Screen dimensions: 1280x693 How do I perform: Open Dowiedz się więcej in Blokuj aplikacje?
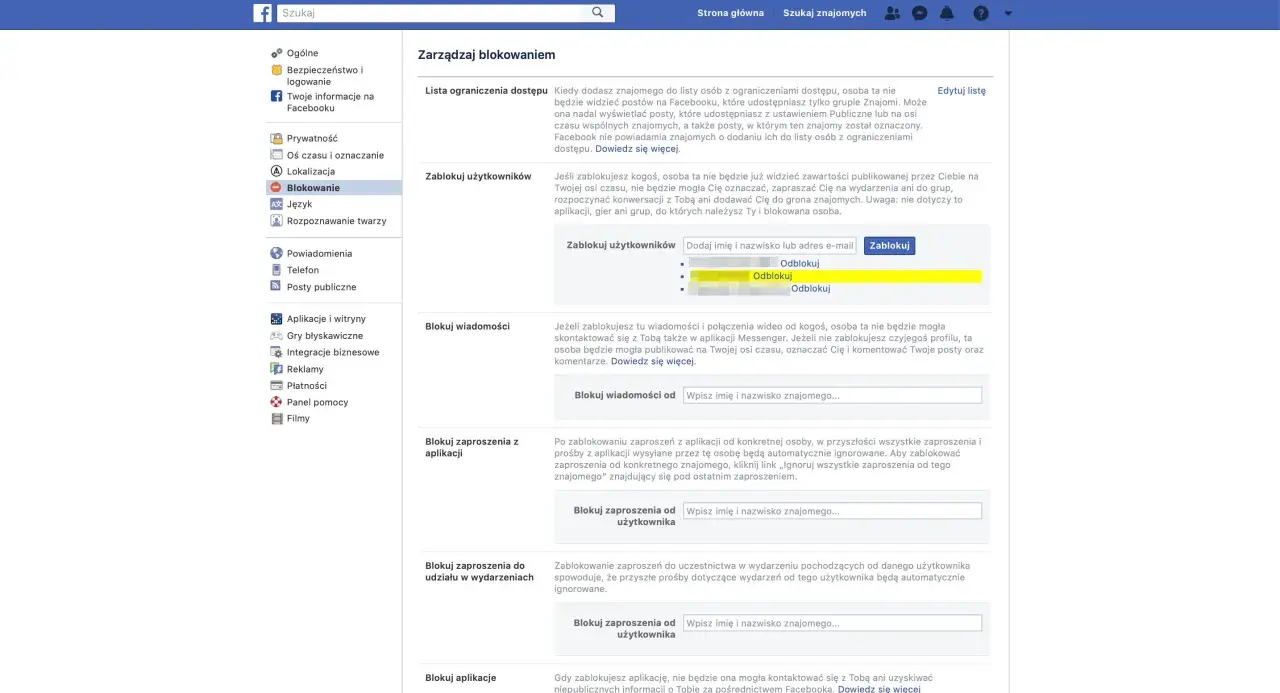[878, 689]
